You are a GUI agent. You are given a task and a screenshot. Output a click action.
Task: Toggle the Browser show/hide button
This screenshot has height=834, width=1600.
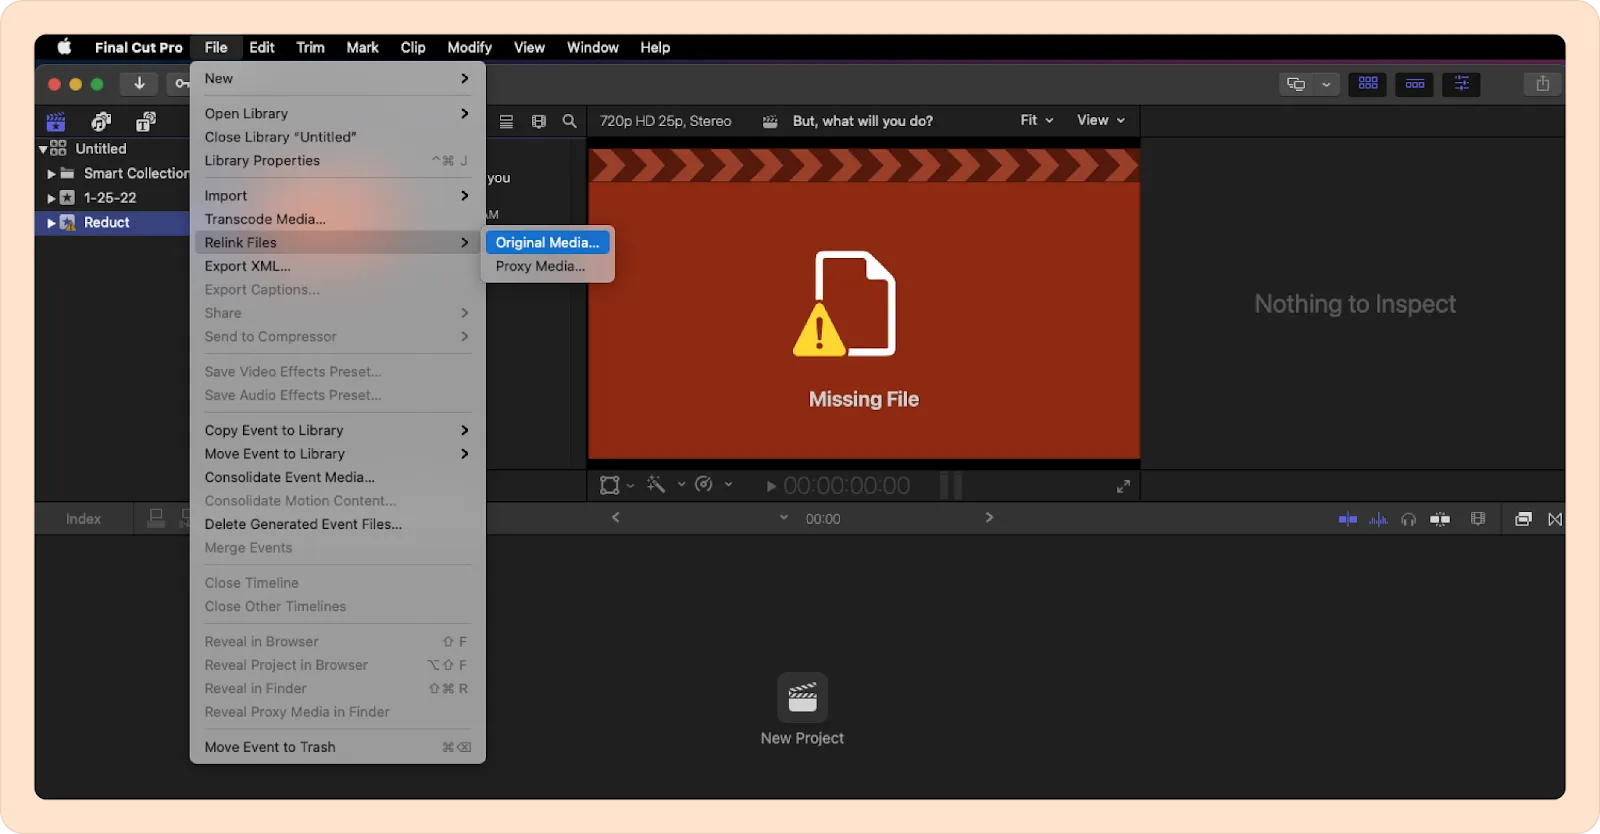[1368, 84]
